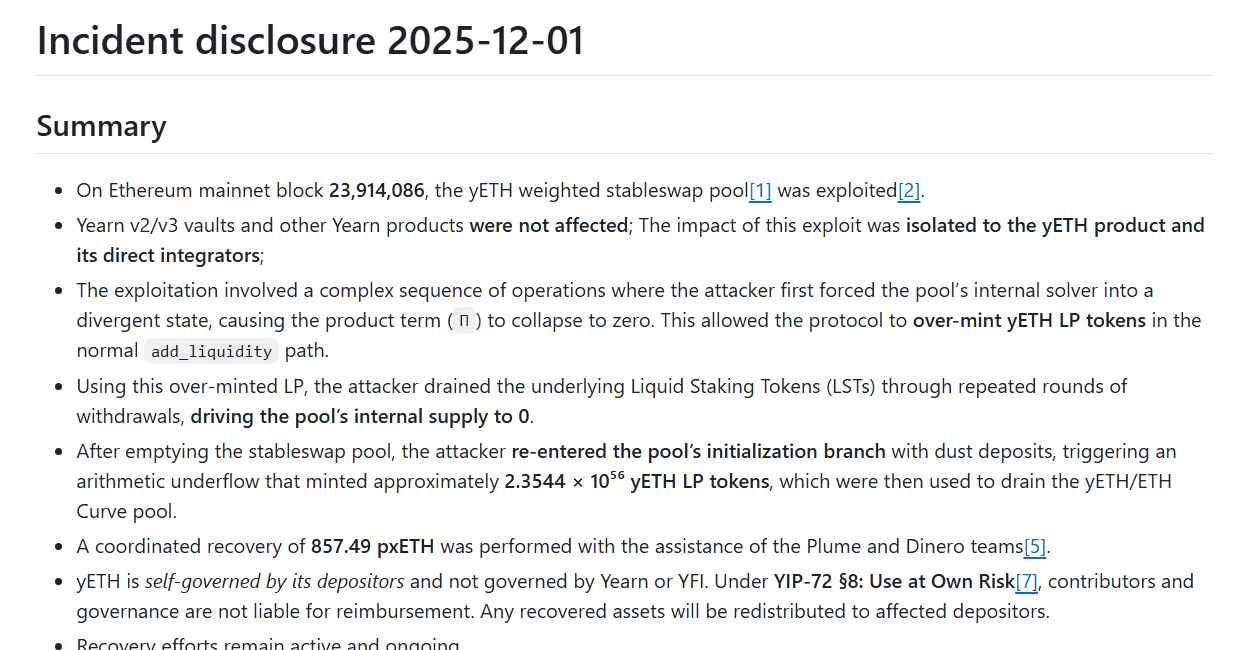Click italic "self-governed by its depositors" text
This screenshot has height=650, width=1253.
coord(274,582)
